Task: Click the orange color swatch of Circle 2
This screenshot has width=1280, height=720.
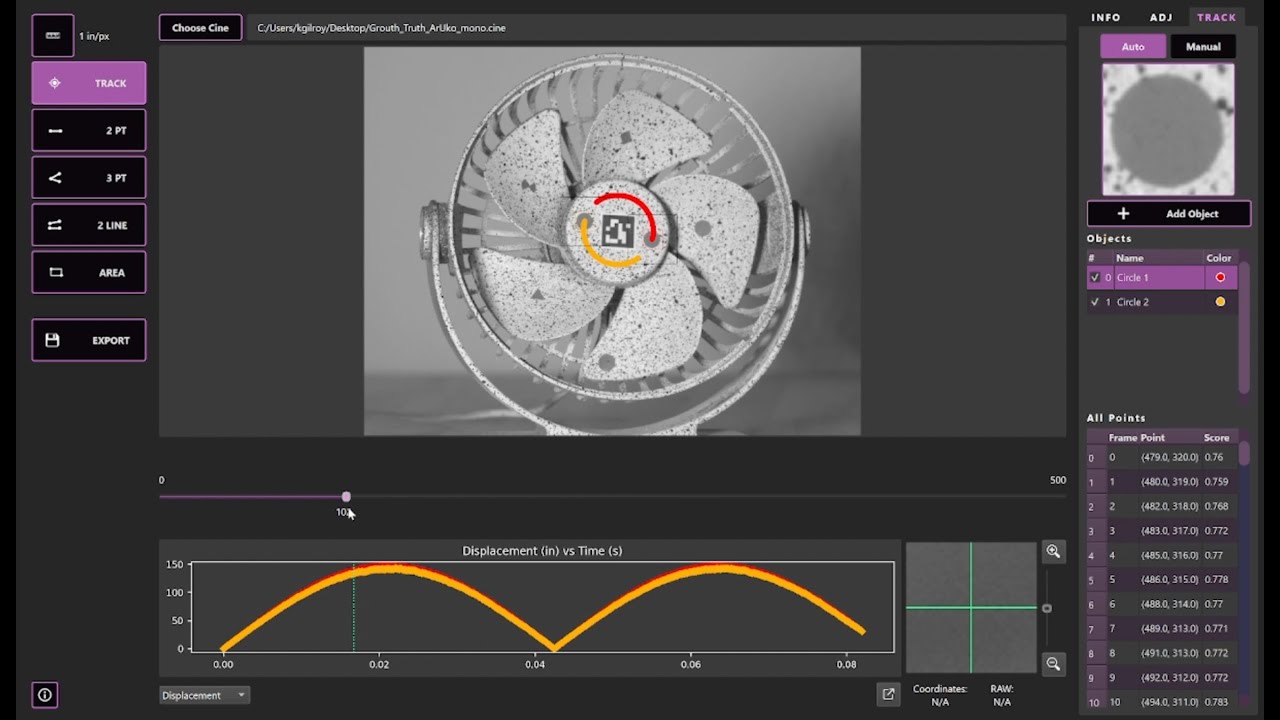Action: pos(1220,302)
